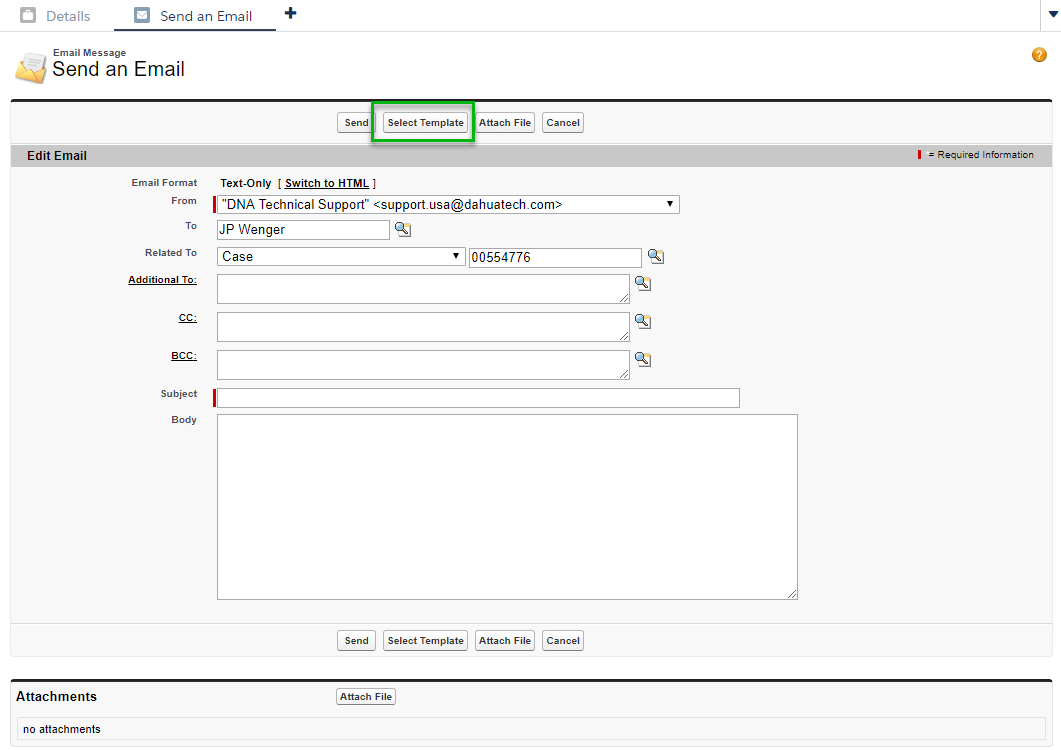Click the Additional To text area
The width and height of the screenshot is (1061, 750).
[423, 289]
